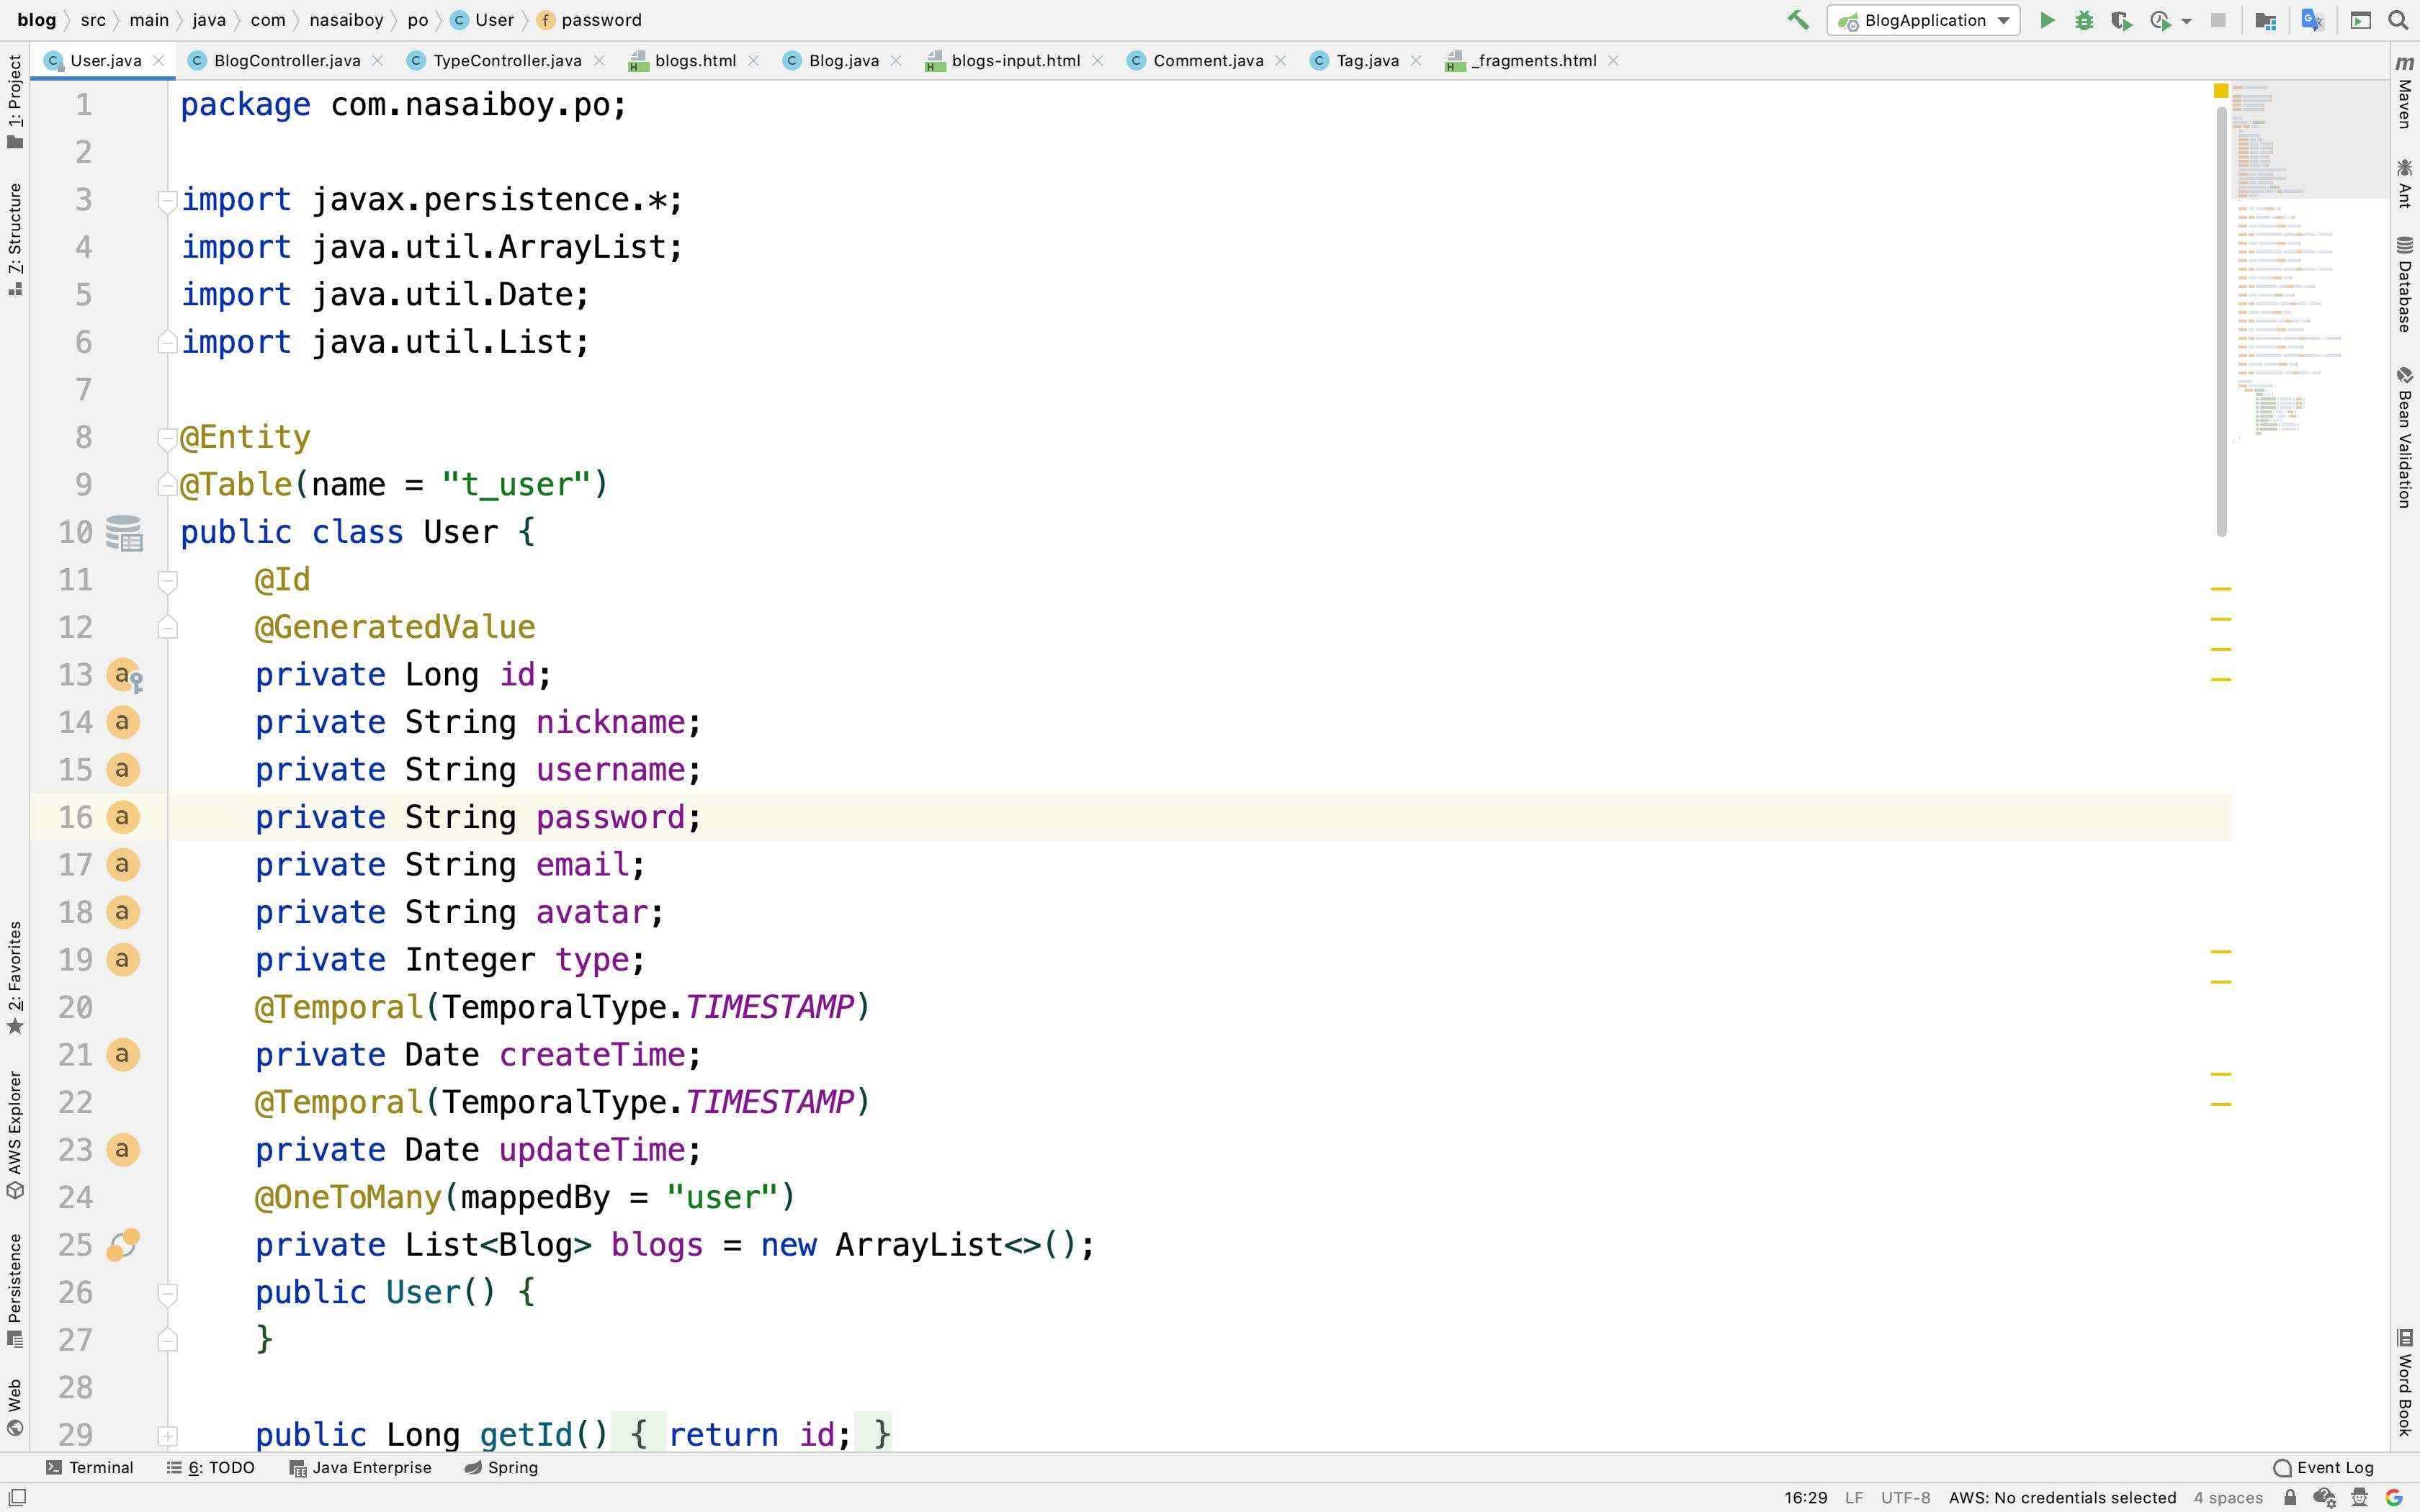Click the Build project hammer icon
The image size is (2420, 1512).
tap(1798, 20)
